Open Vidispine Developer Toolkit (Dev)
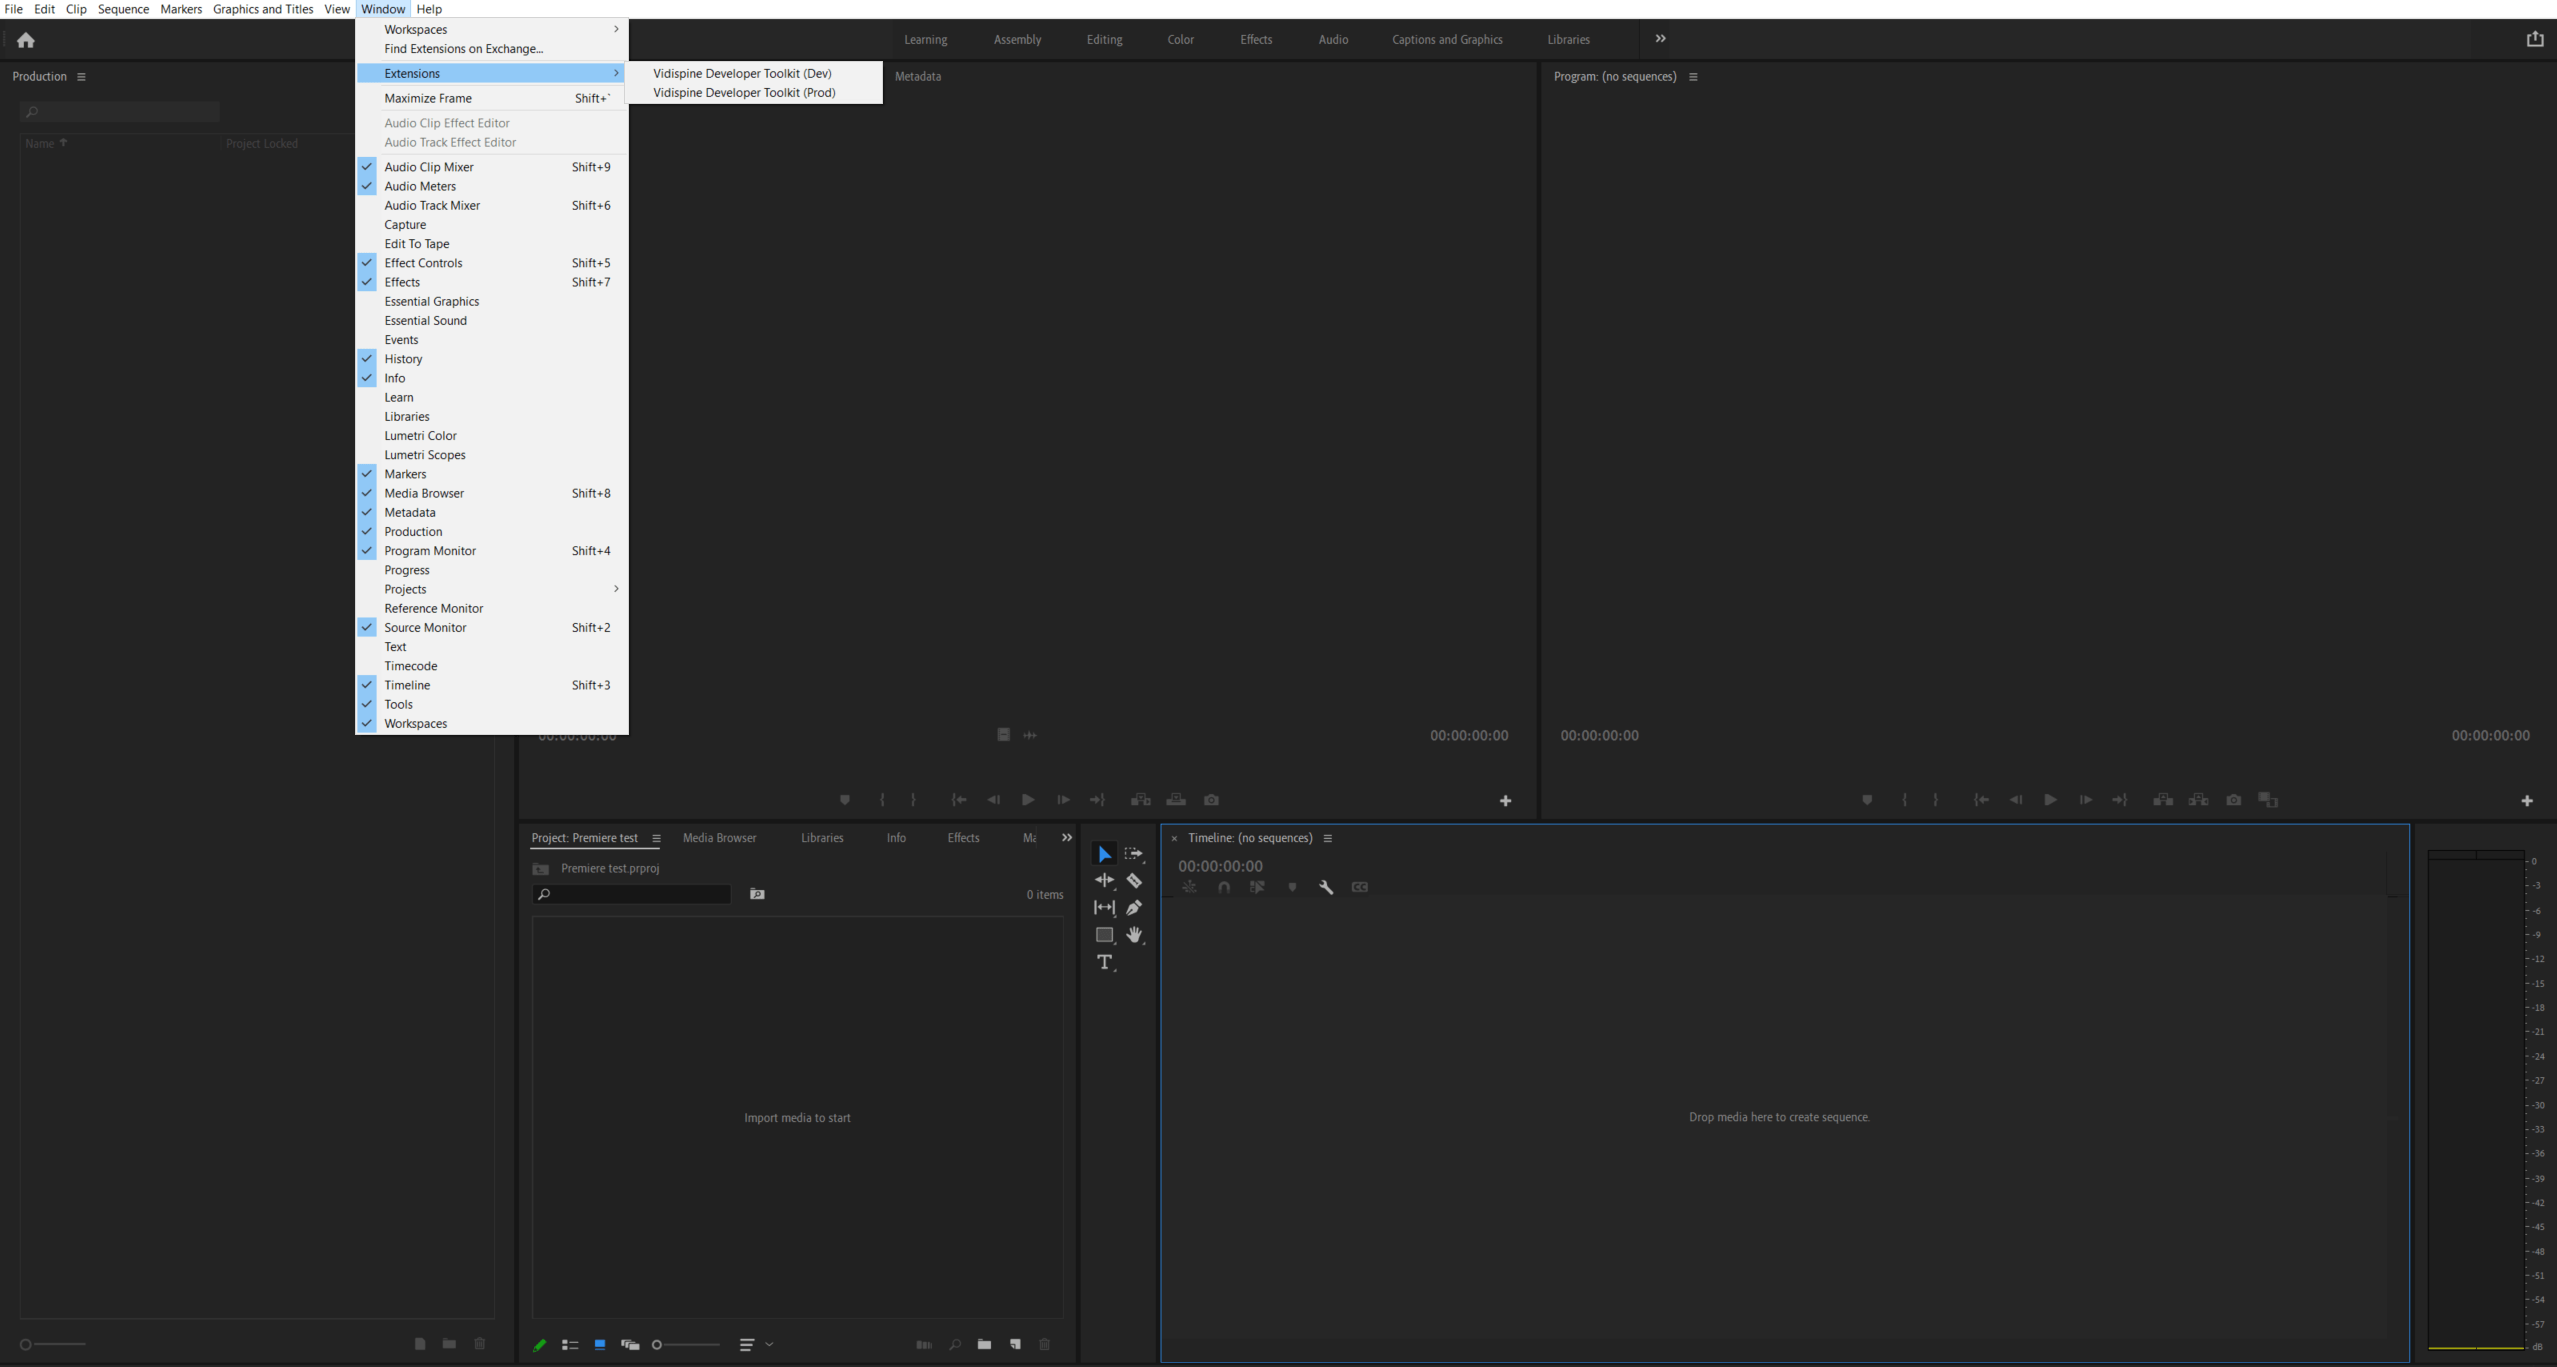This screenshot has height=1367, width=2557. pyautogui.click(x=742, y=73)
